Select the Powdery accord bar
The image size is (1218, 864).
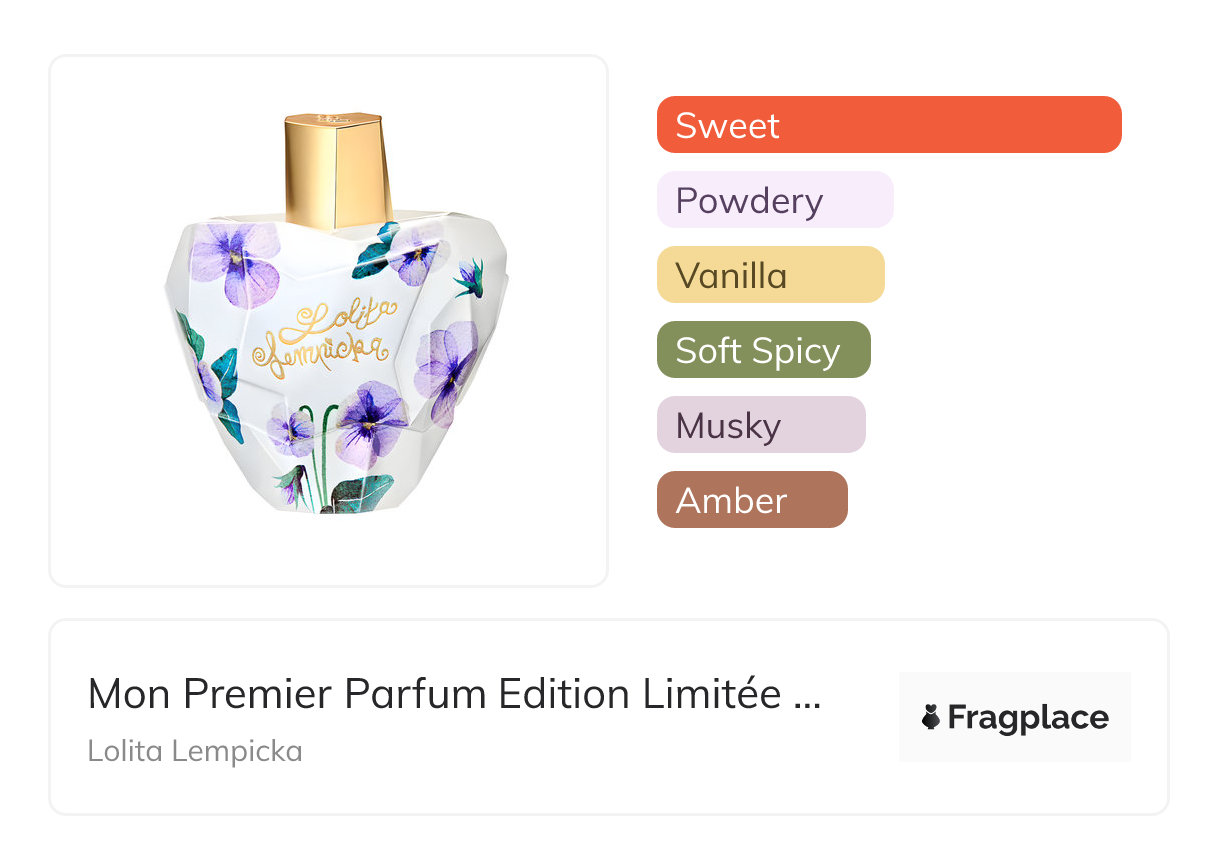pos(774,200)
